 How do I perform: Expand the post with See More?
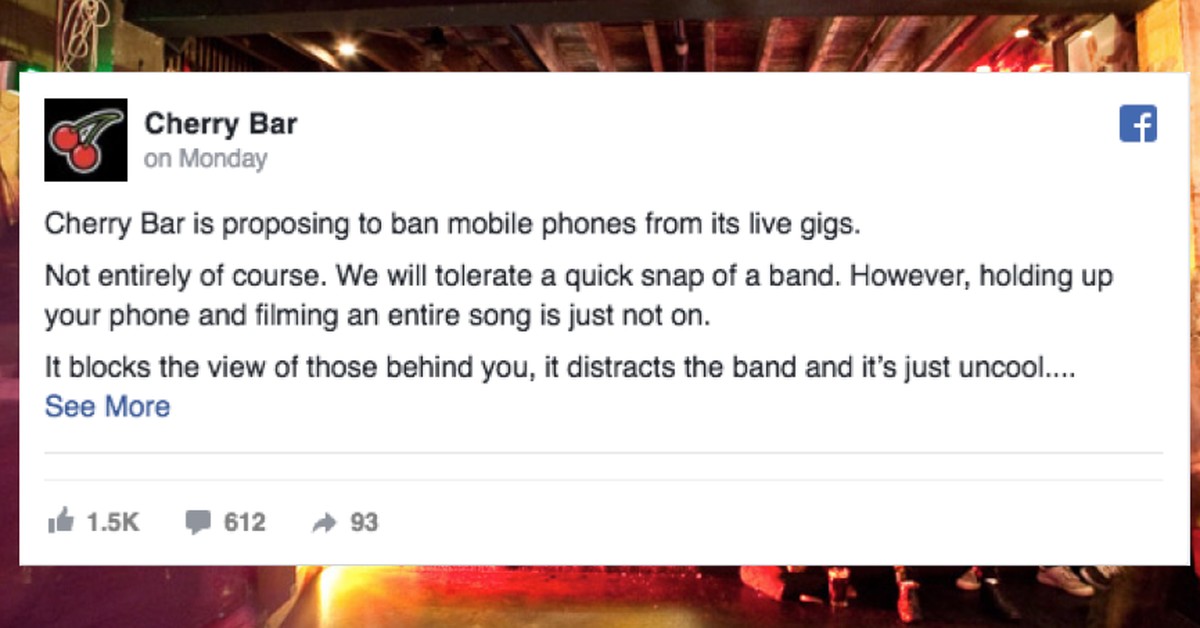107,407
